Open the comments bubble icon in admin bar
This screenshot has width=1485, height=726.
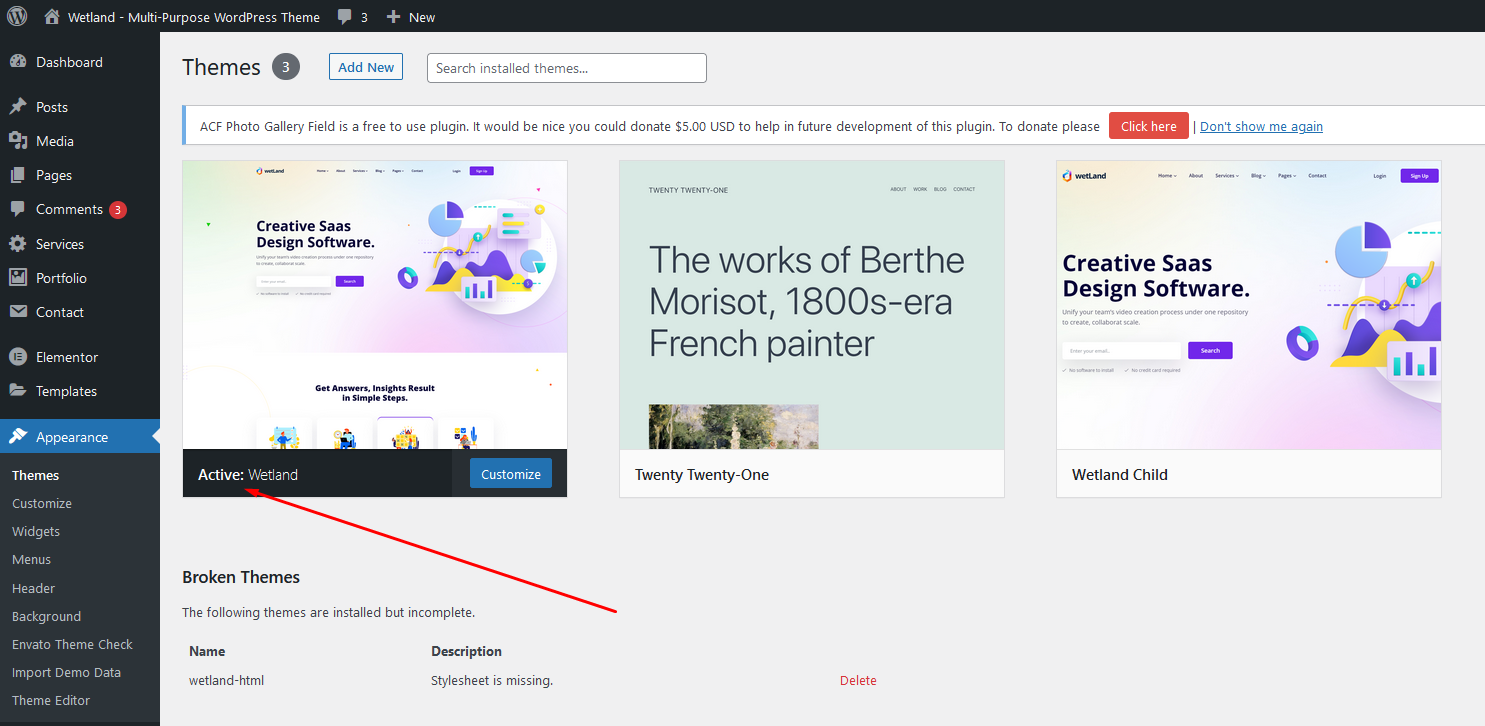pyautogui.click(x=345, y=17)
